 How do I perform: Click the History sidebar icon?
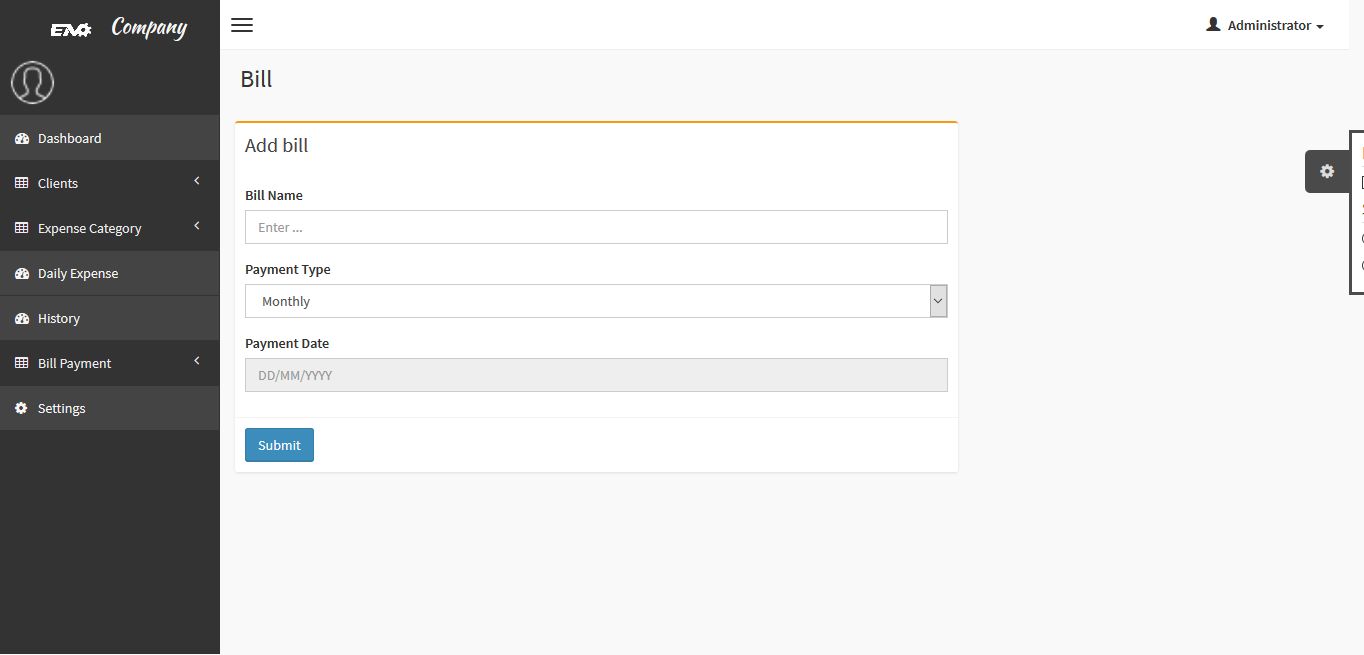pyautogui.click(x=21, y=319)
